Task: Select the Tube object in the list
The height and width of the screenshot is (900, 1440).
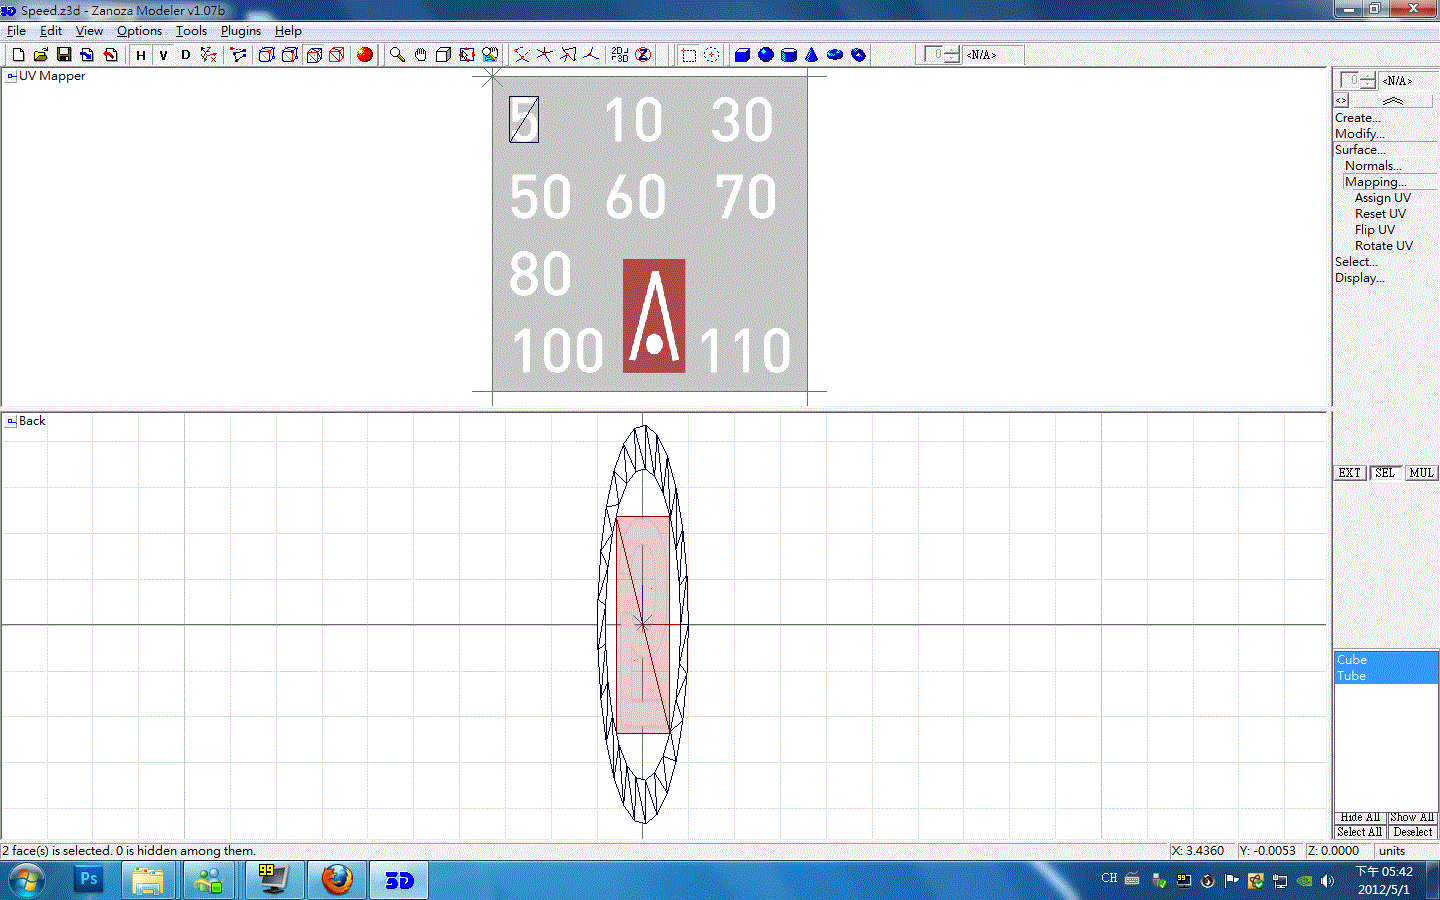Action: (1352, 676)
